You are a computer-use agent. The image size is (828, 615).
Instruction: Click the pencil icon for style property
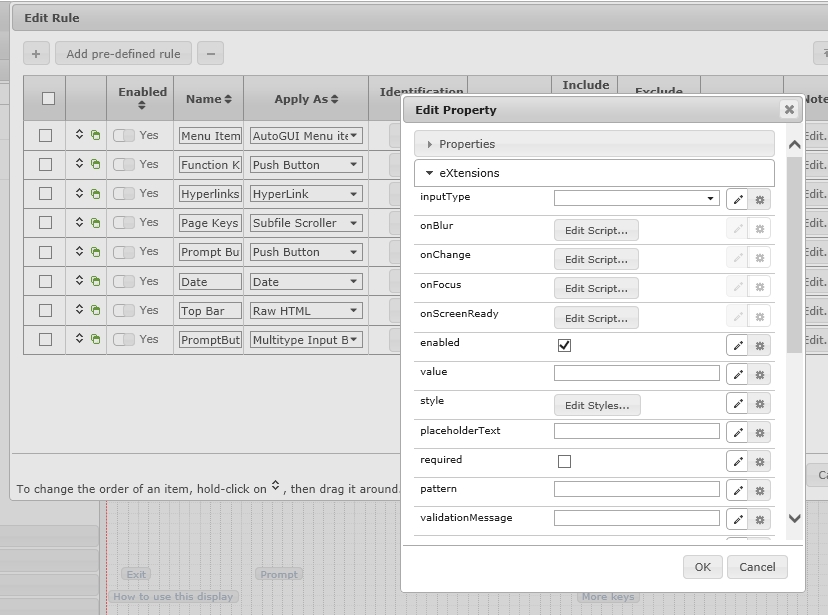coord(738,404)
